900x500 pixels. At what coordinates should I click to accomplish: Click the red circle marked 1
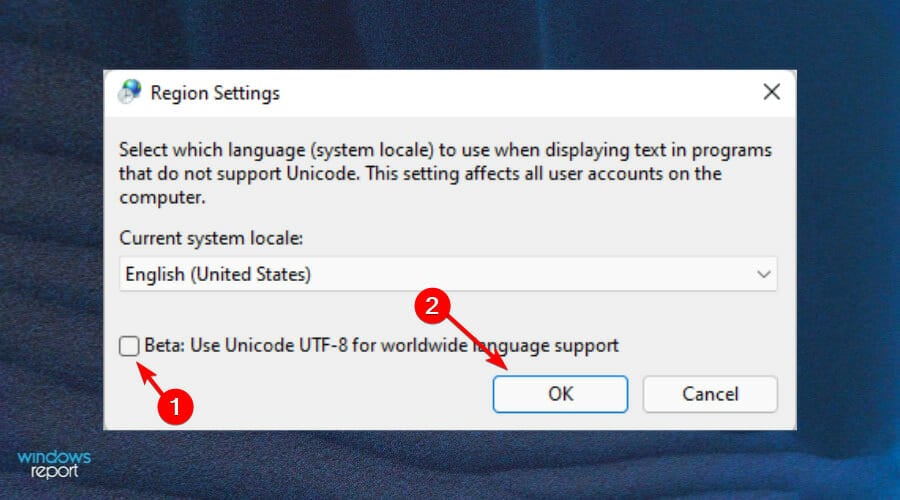click(175, 406)
